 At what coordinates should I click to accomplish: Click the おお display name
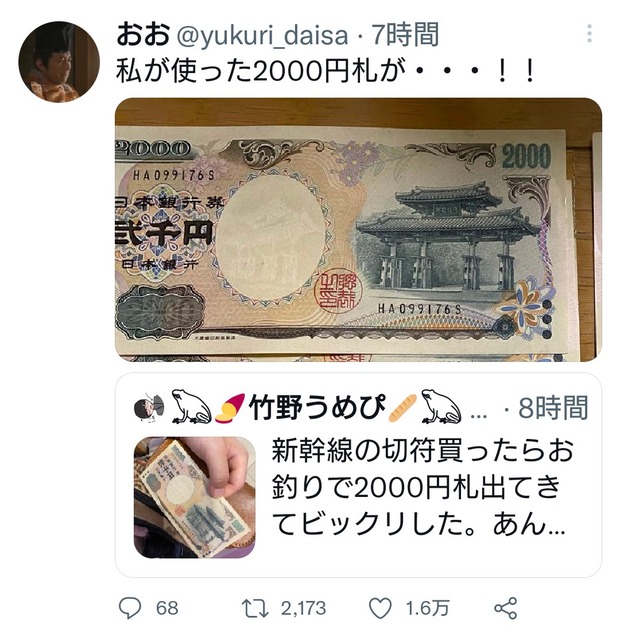pos(143,34)
